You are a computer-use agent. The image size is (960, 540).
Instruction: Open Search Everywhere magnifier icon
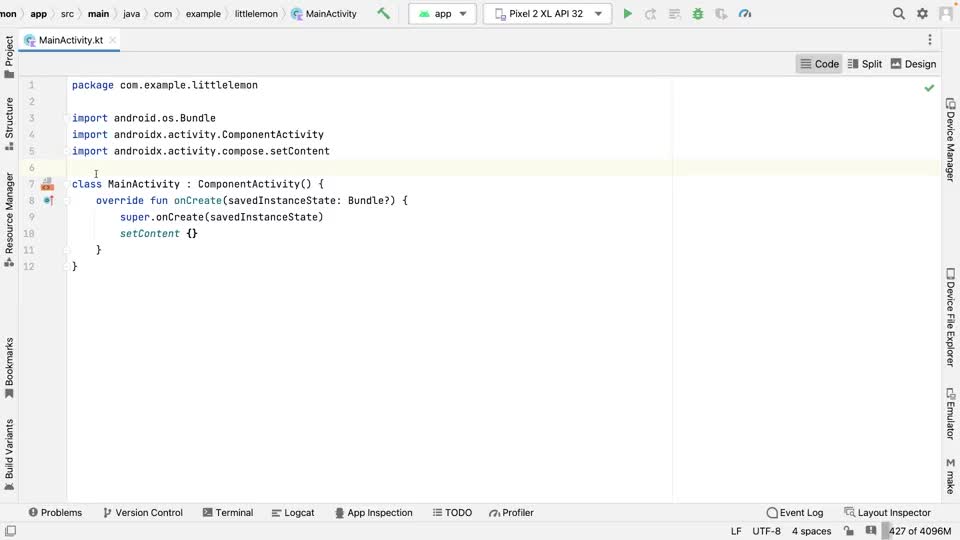coord(898,14)
